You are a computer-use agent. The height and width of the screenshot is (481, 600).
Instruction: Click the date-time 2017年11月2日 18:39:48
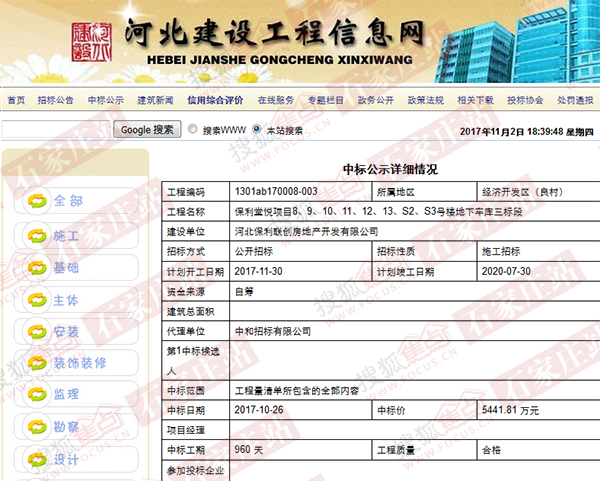click(x=511, y=132)
